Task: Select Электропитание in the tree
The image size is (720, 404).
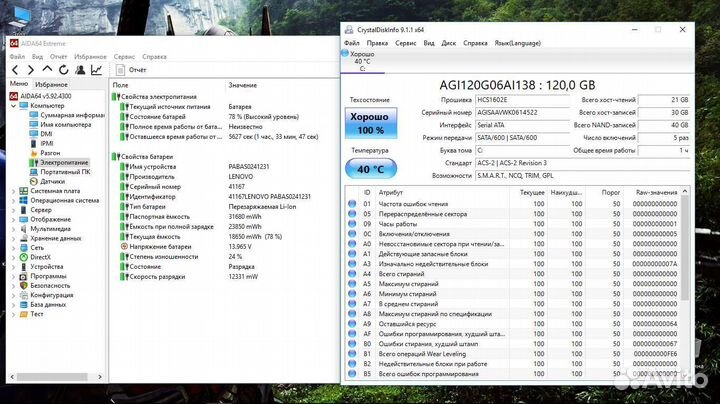Action: 59,163
